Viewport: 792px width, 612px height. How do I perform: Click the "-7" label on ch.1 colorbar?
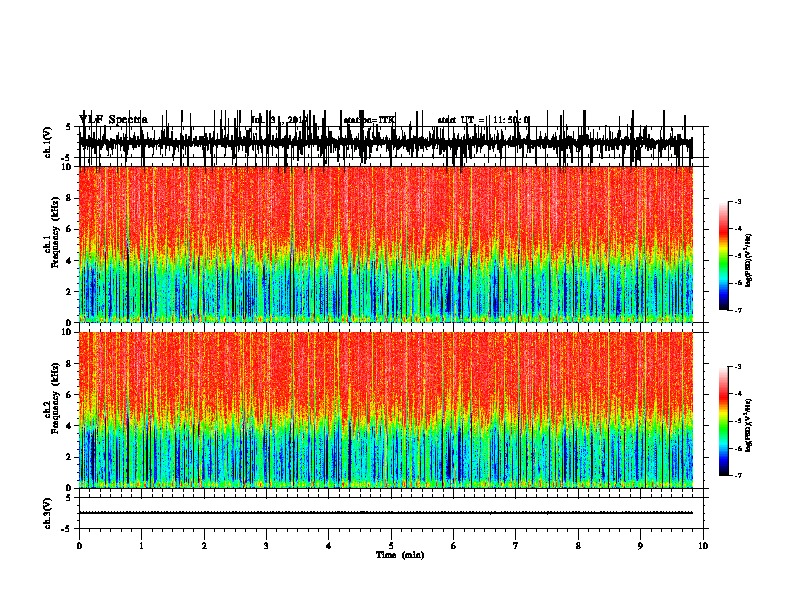coord(737,310)
